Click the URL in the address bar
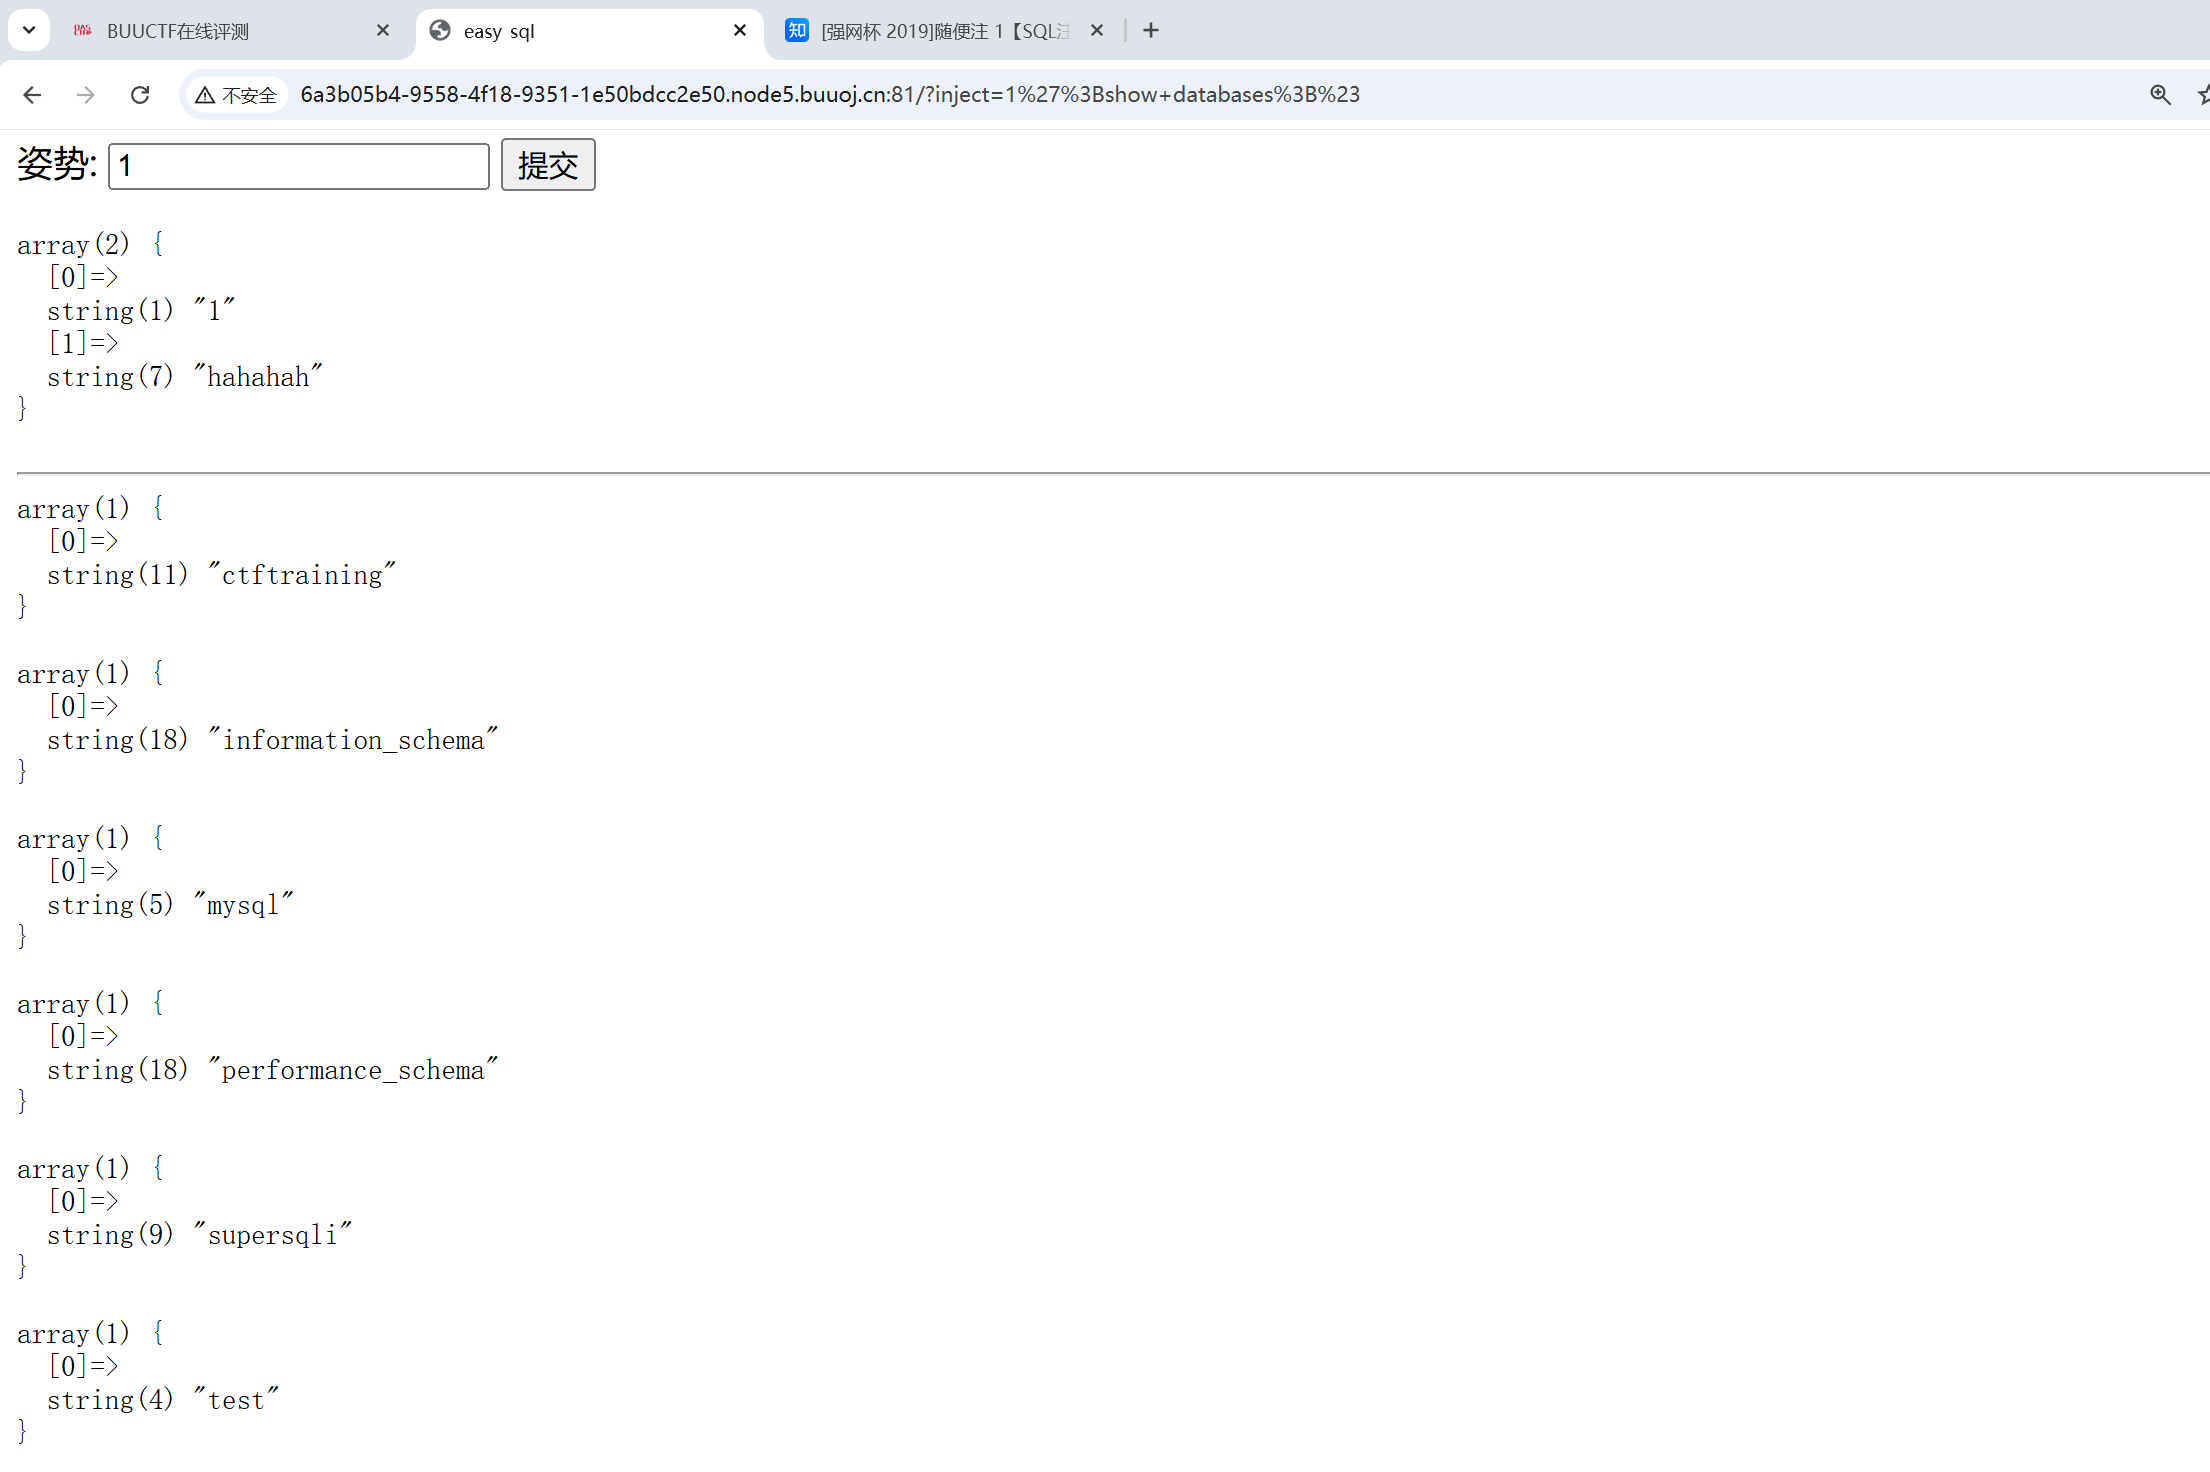2210x1472 pixels. [830, 95]
